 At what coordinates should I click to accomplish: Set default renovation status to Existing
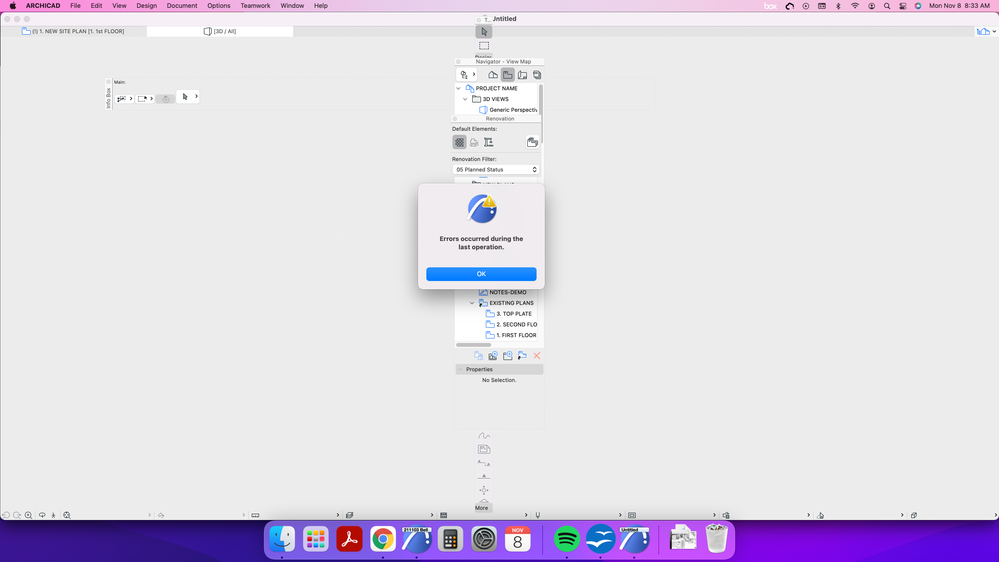(459, 142)
